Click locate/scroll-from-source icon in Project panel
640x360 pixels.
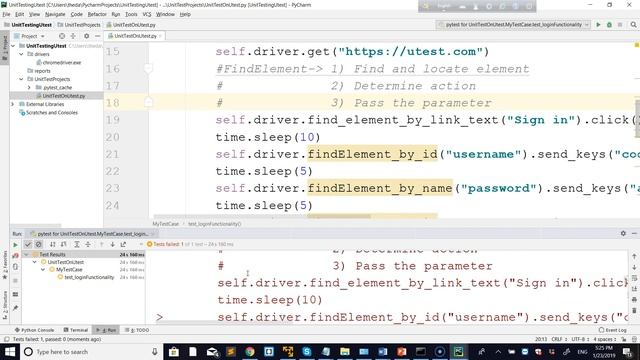[x=62, y=36]
